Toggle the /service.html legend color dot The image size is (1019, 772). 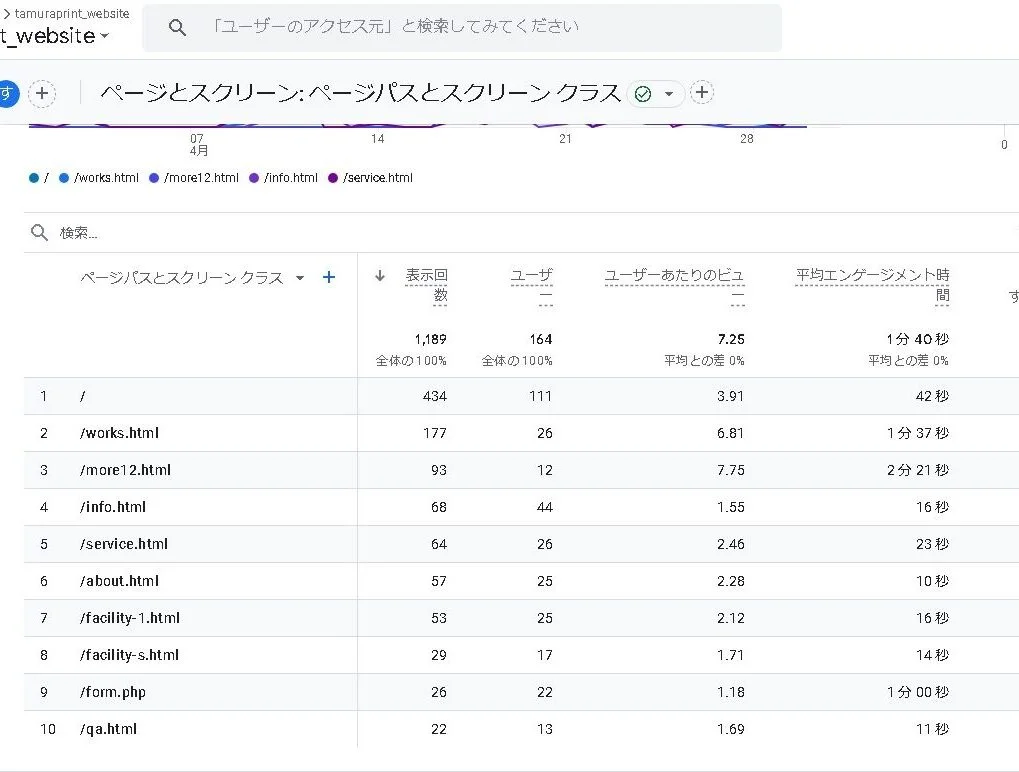point(333,178)
